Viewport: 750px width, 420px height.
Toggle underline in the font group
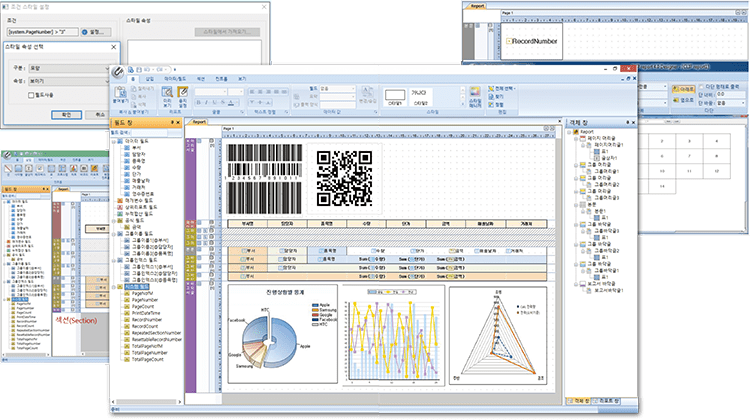(x=215, y=102)
